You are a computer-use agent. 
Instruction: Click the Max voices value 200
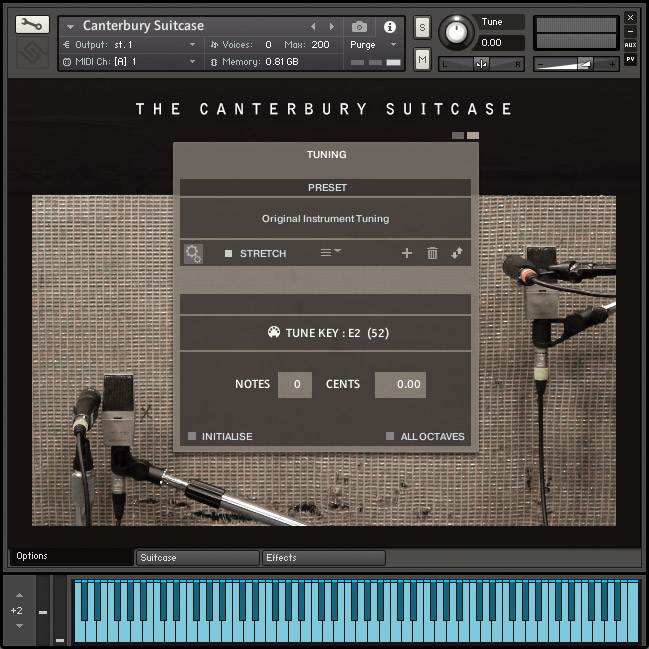[x=320, y=44]
